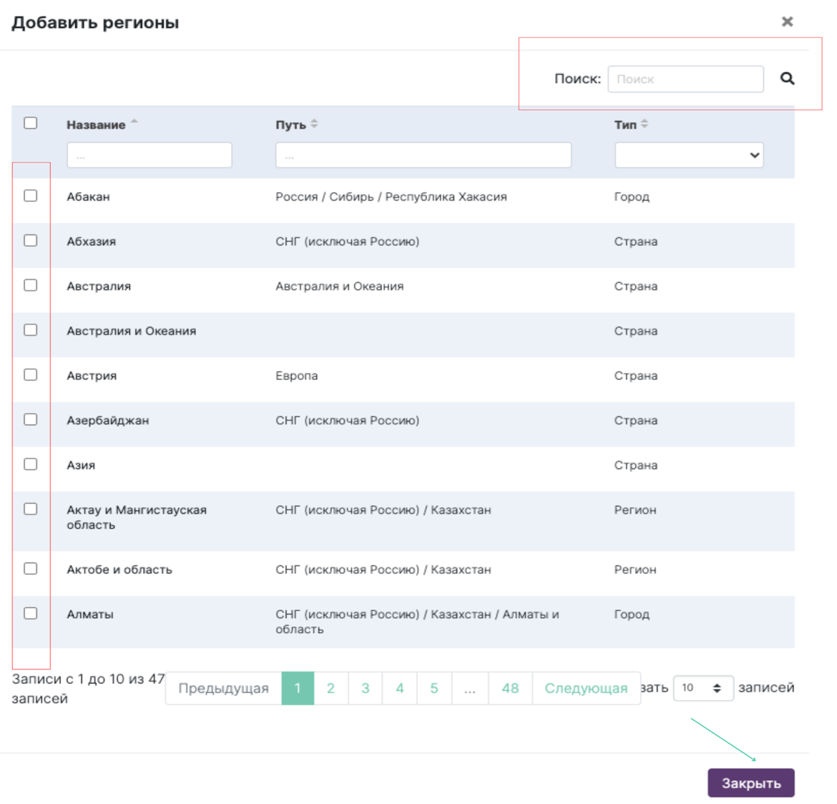Sort by Тип column arrow
The width and height of the screenshot is (837, 804).
644,124
